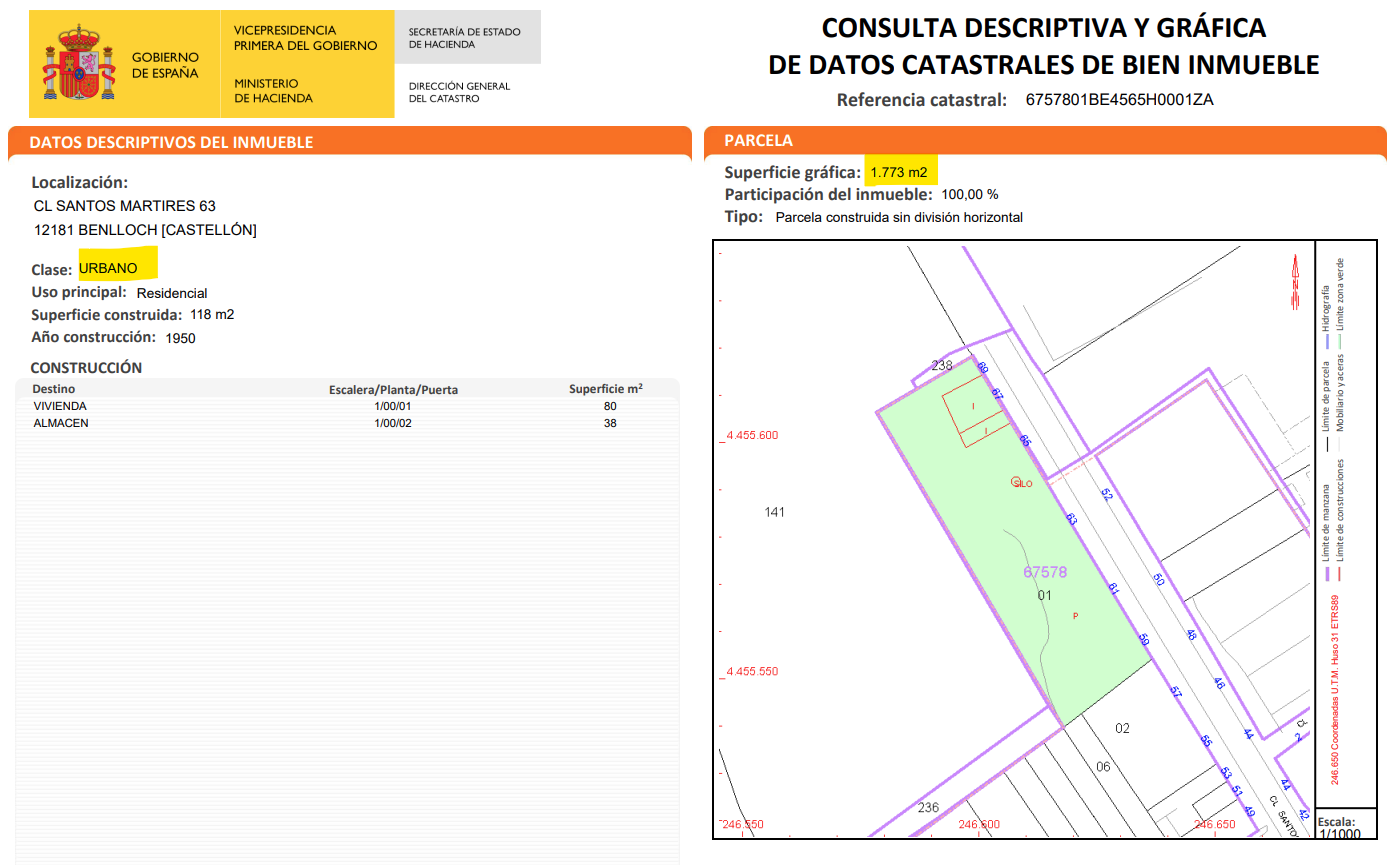This screenshot has width=1397, height=865.
Task: Click the PARCELA section header
Action: [x=758, y=141]
